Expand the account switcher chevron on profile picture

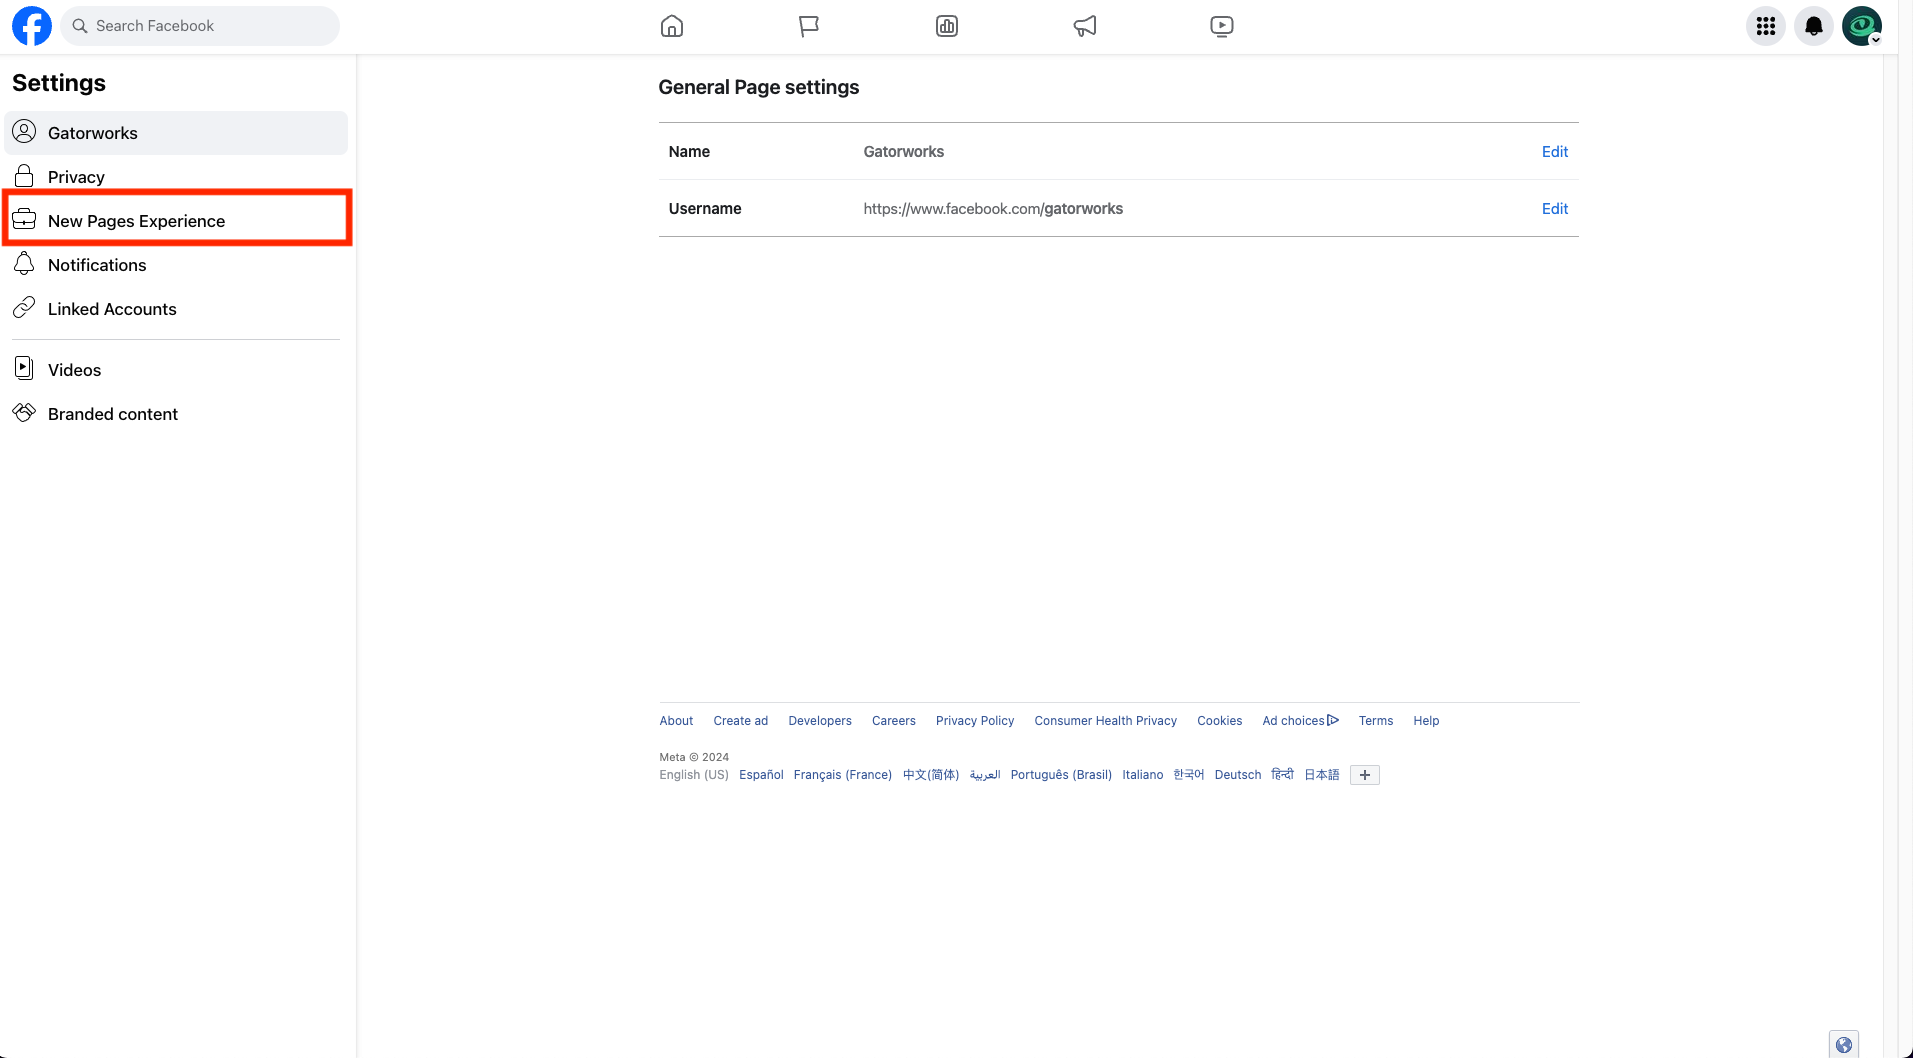[x=1875, y=38]
